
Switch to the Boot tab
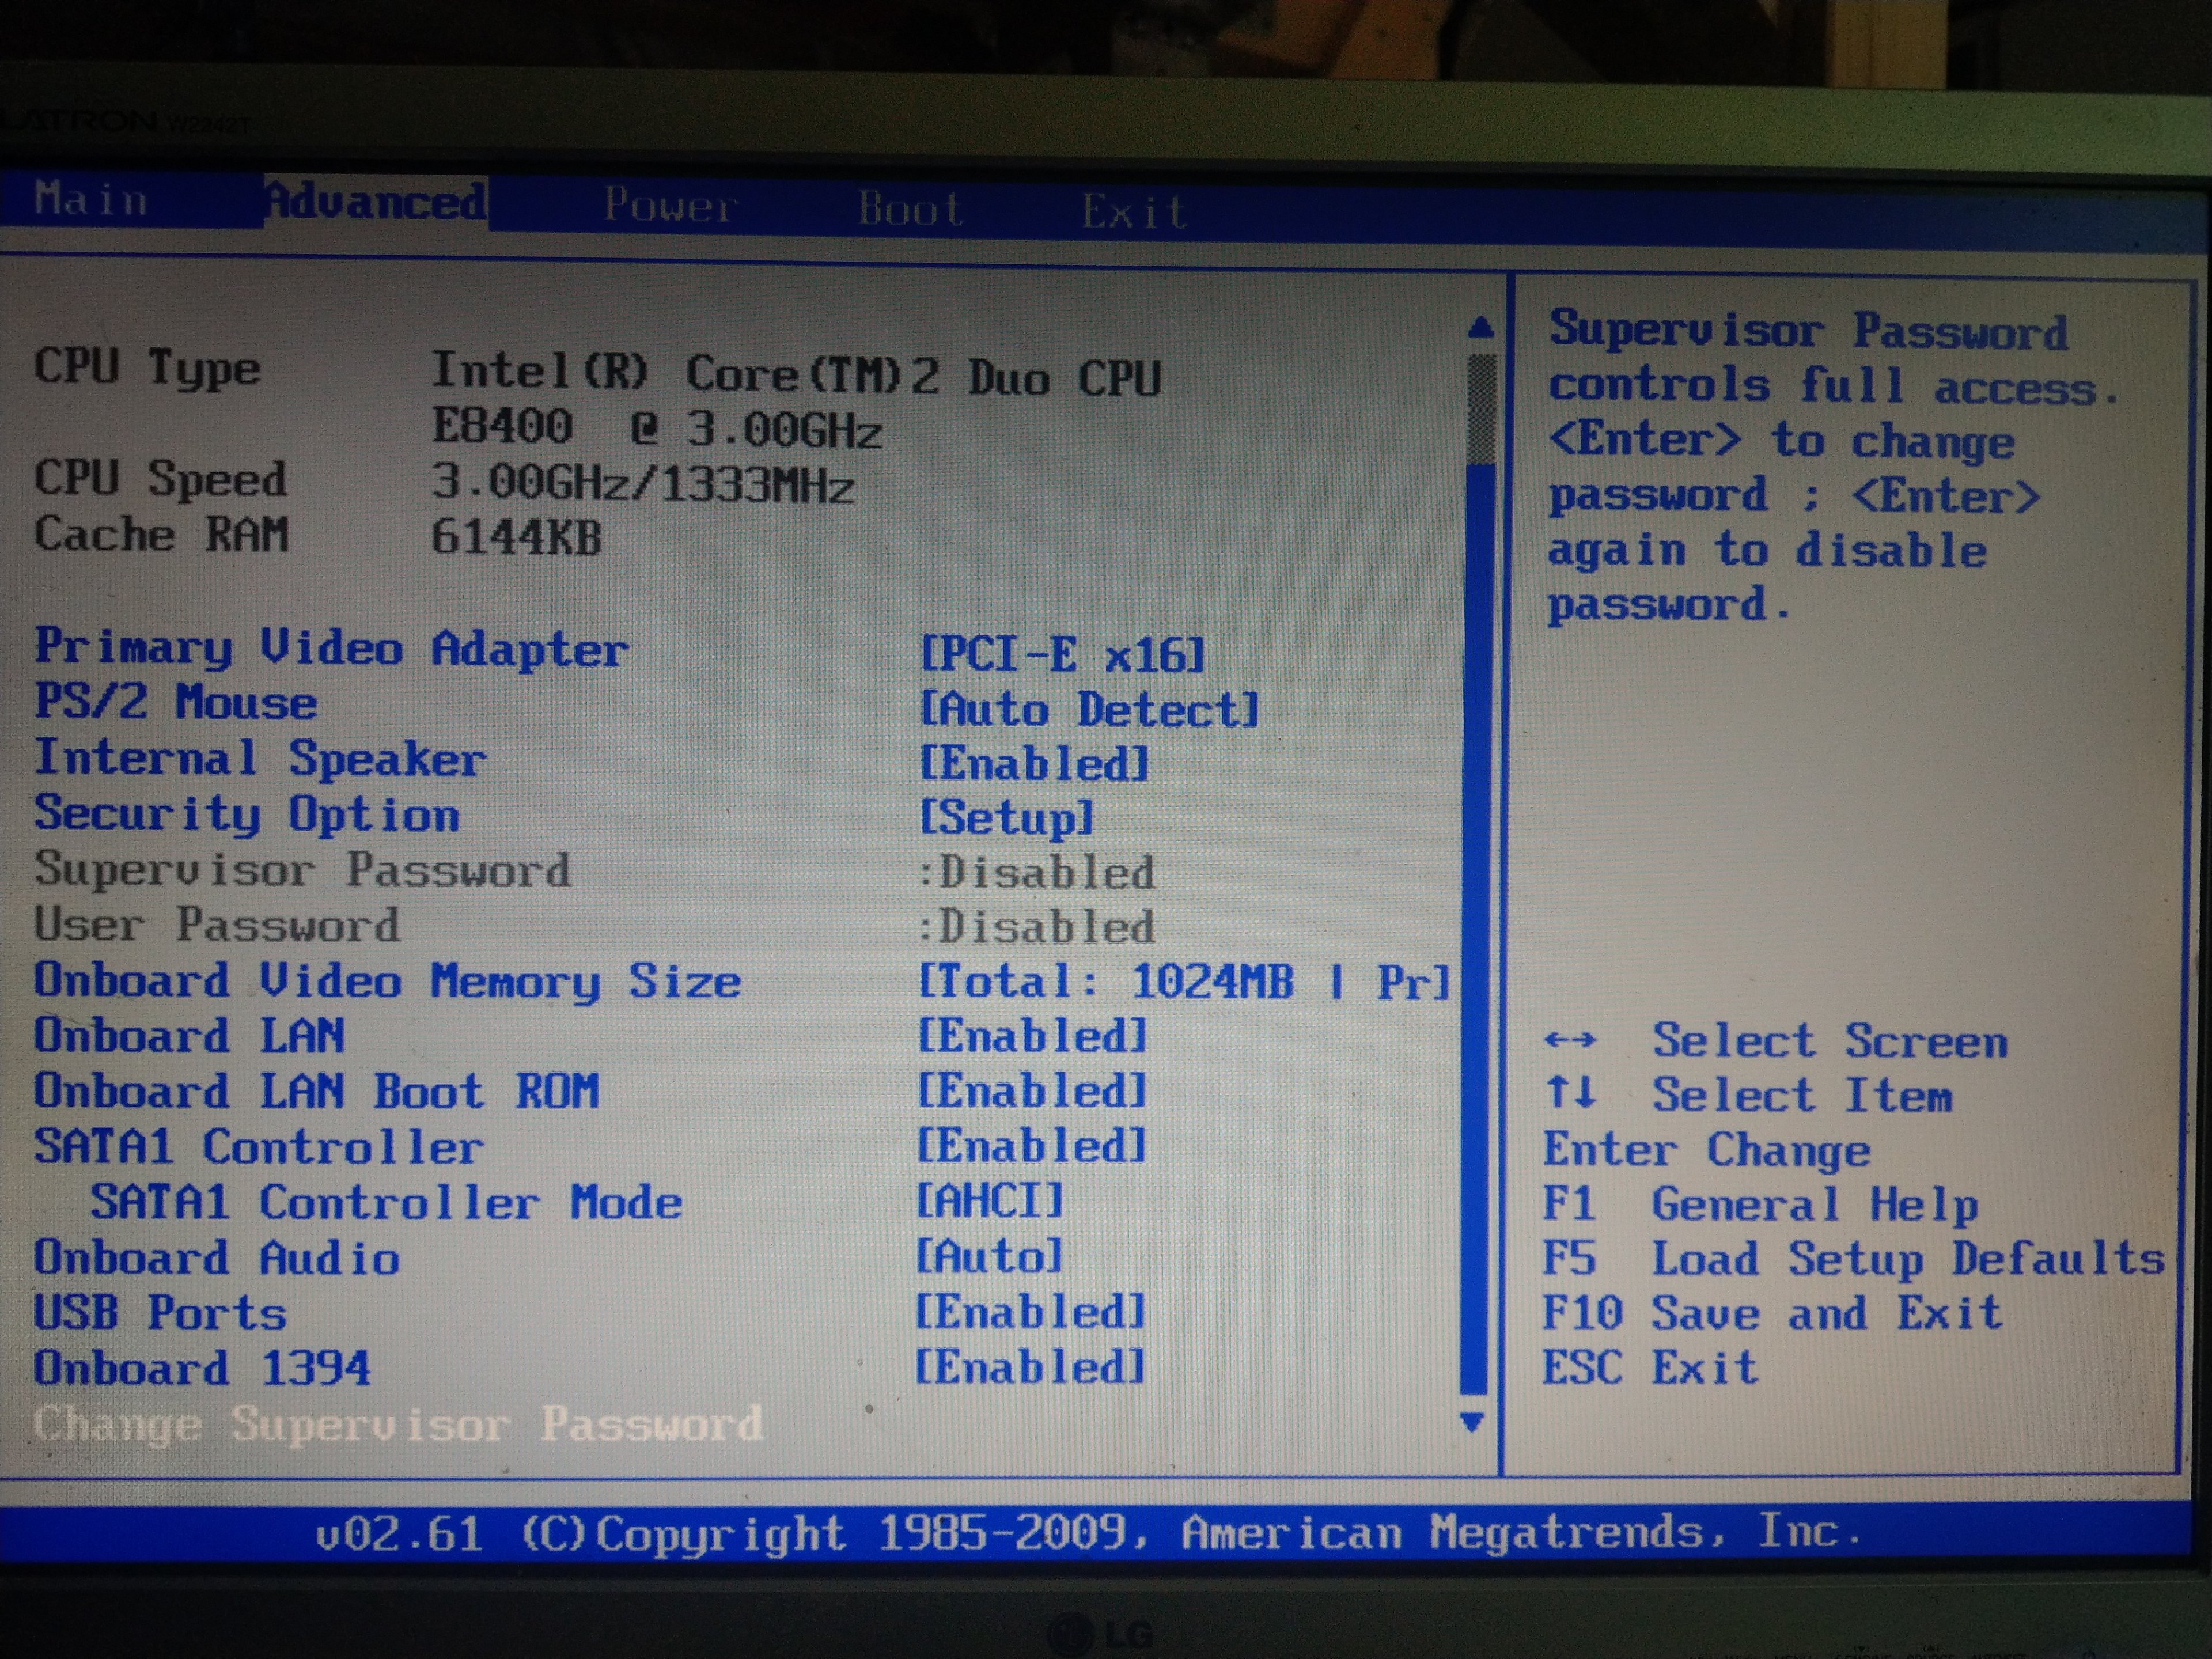click(910, 209)
